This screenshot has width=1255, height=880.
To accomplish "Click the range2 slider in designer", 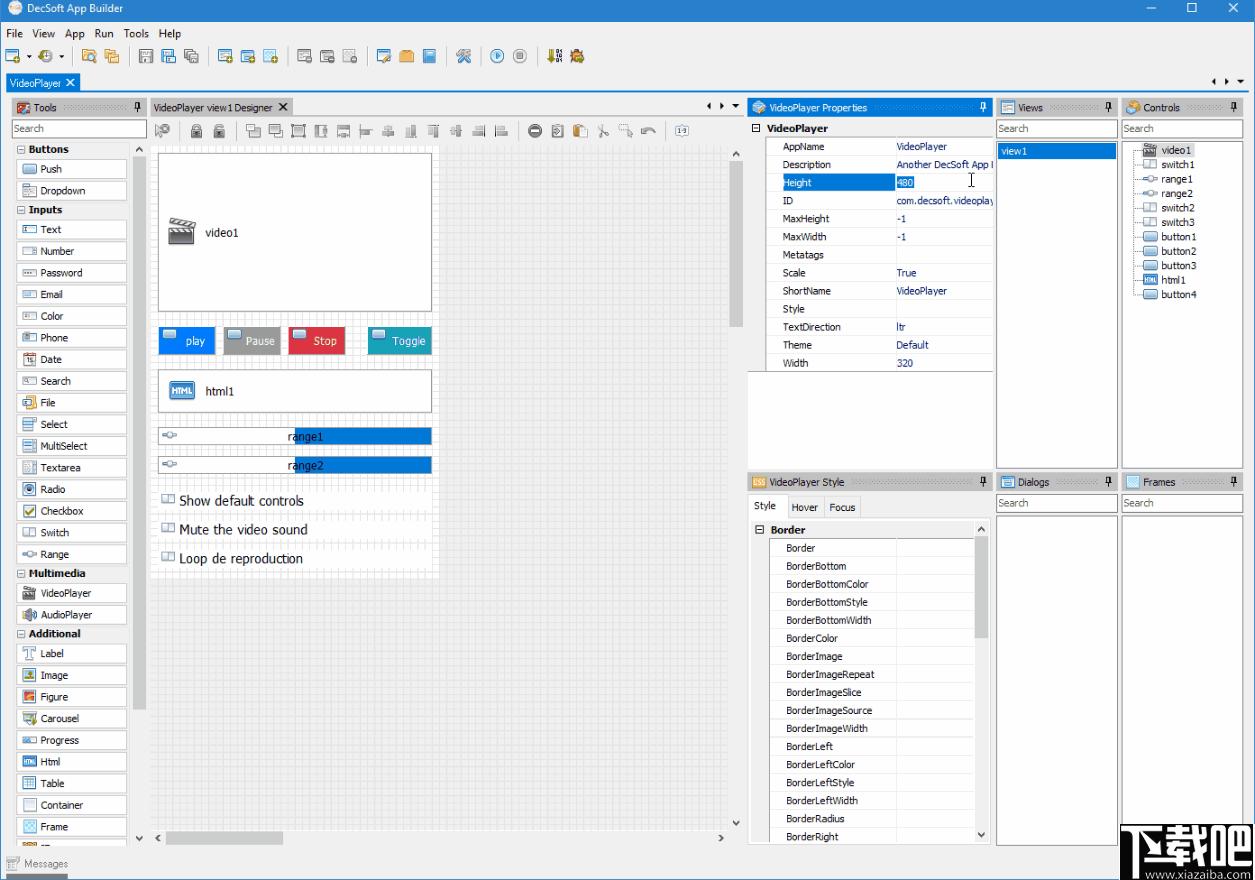I will coord(295,465).
